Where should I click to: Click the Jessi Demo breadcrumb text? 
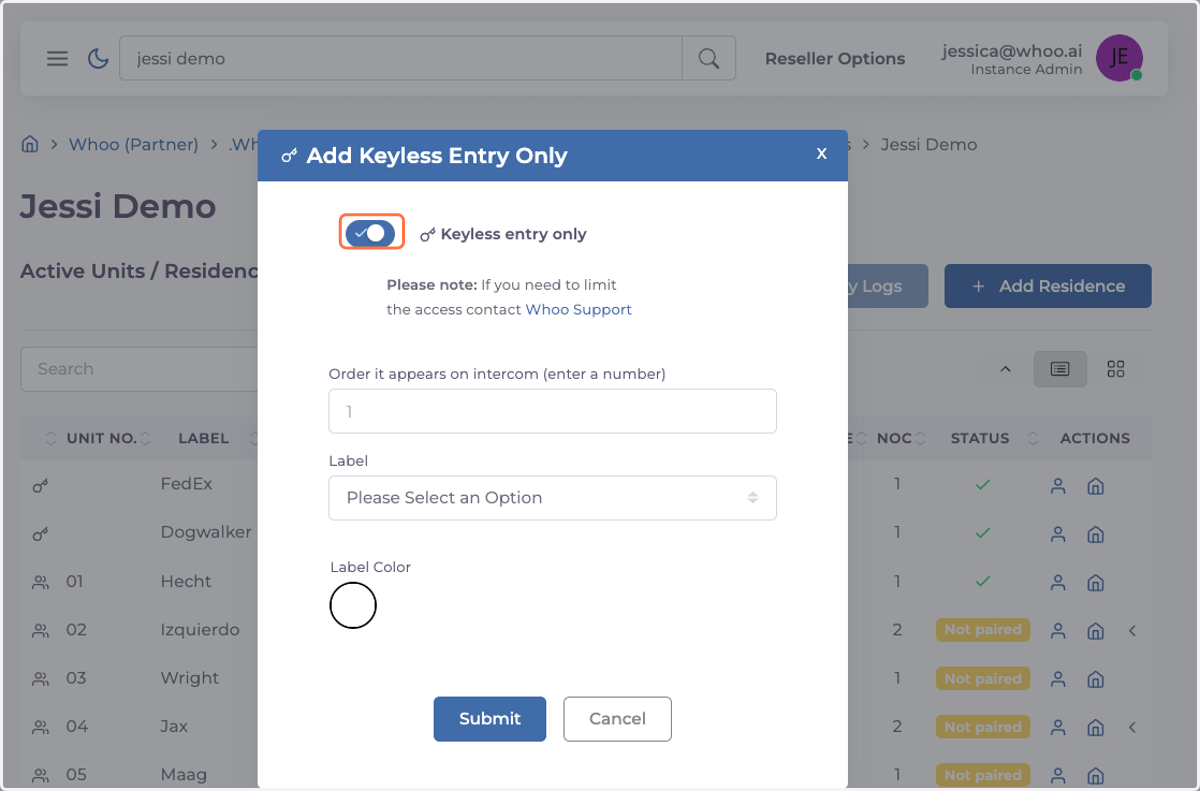coord(929,144)
